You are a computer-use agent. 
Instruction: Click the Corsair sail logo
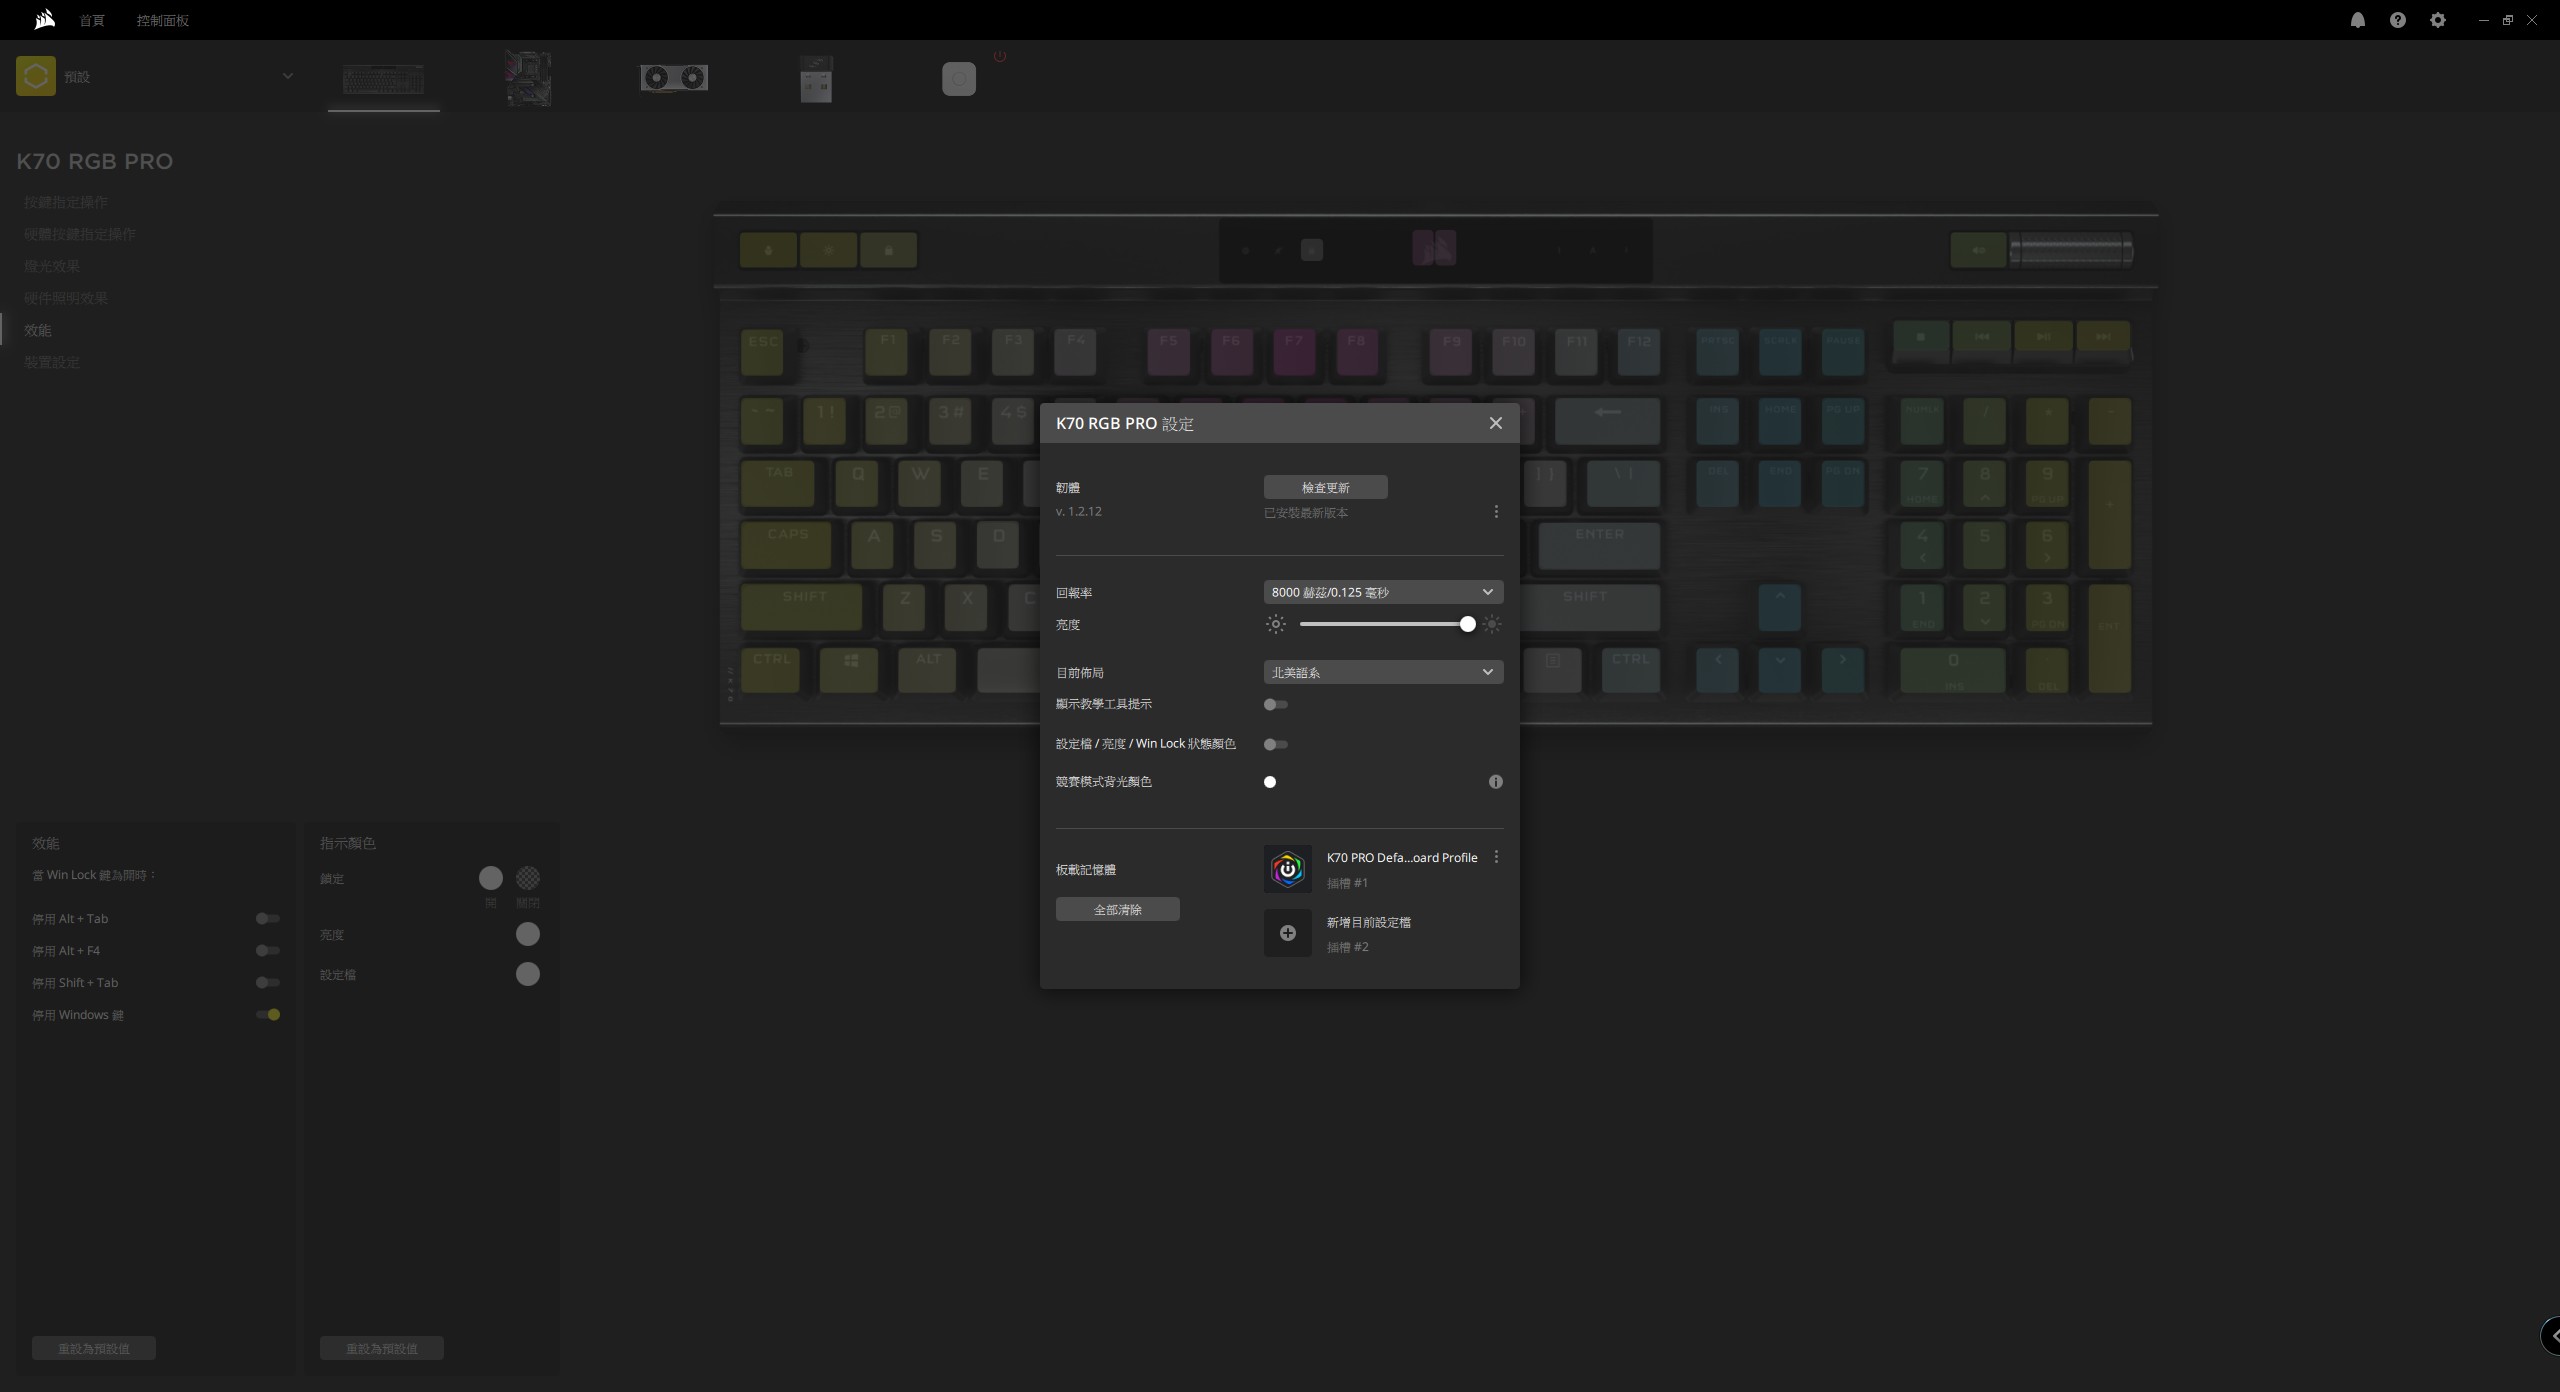44,19
